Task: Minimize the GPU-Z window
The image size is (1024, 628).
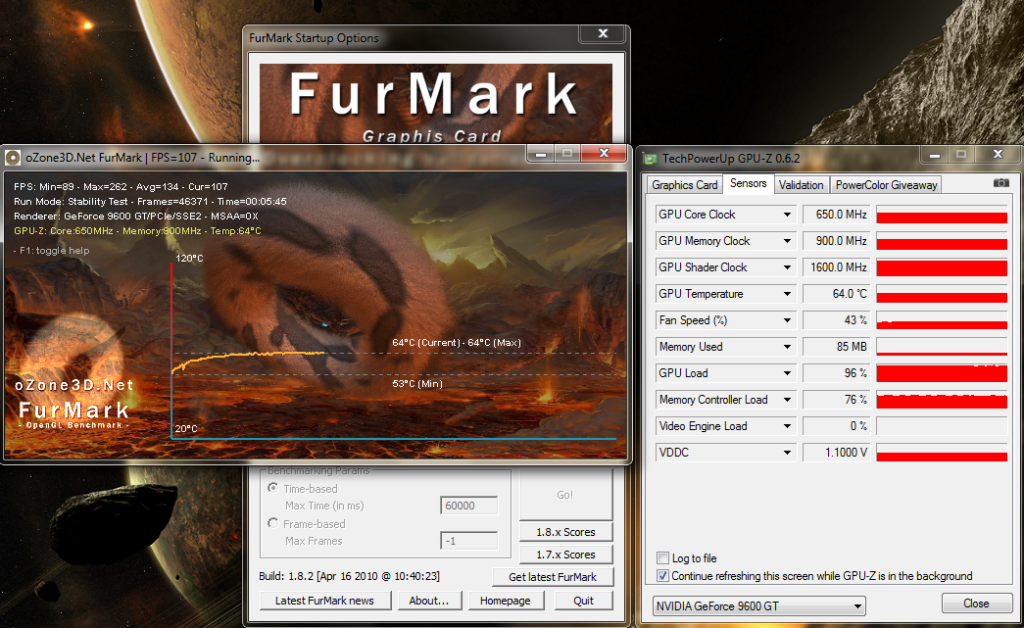Action: 935,155
